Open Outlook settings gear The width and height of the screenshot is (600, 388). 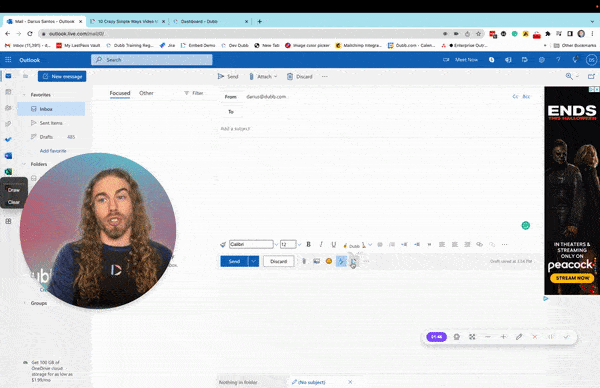(x=541, y=60)
